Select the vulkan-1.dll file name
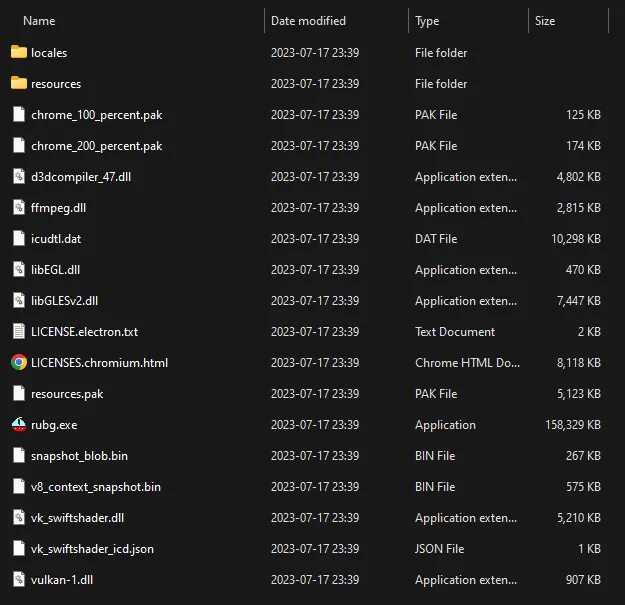This screenshot has height=605, width=625. click(62, 580)
